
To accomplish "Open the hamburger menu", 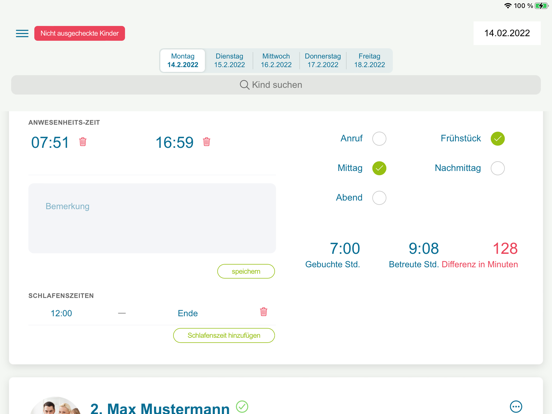I will point(22,33).
